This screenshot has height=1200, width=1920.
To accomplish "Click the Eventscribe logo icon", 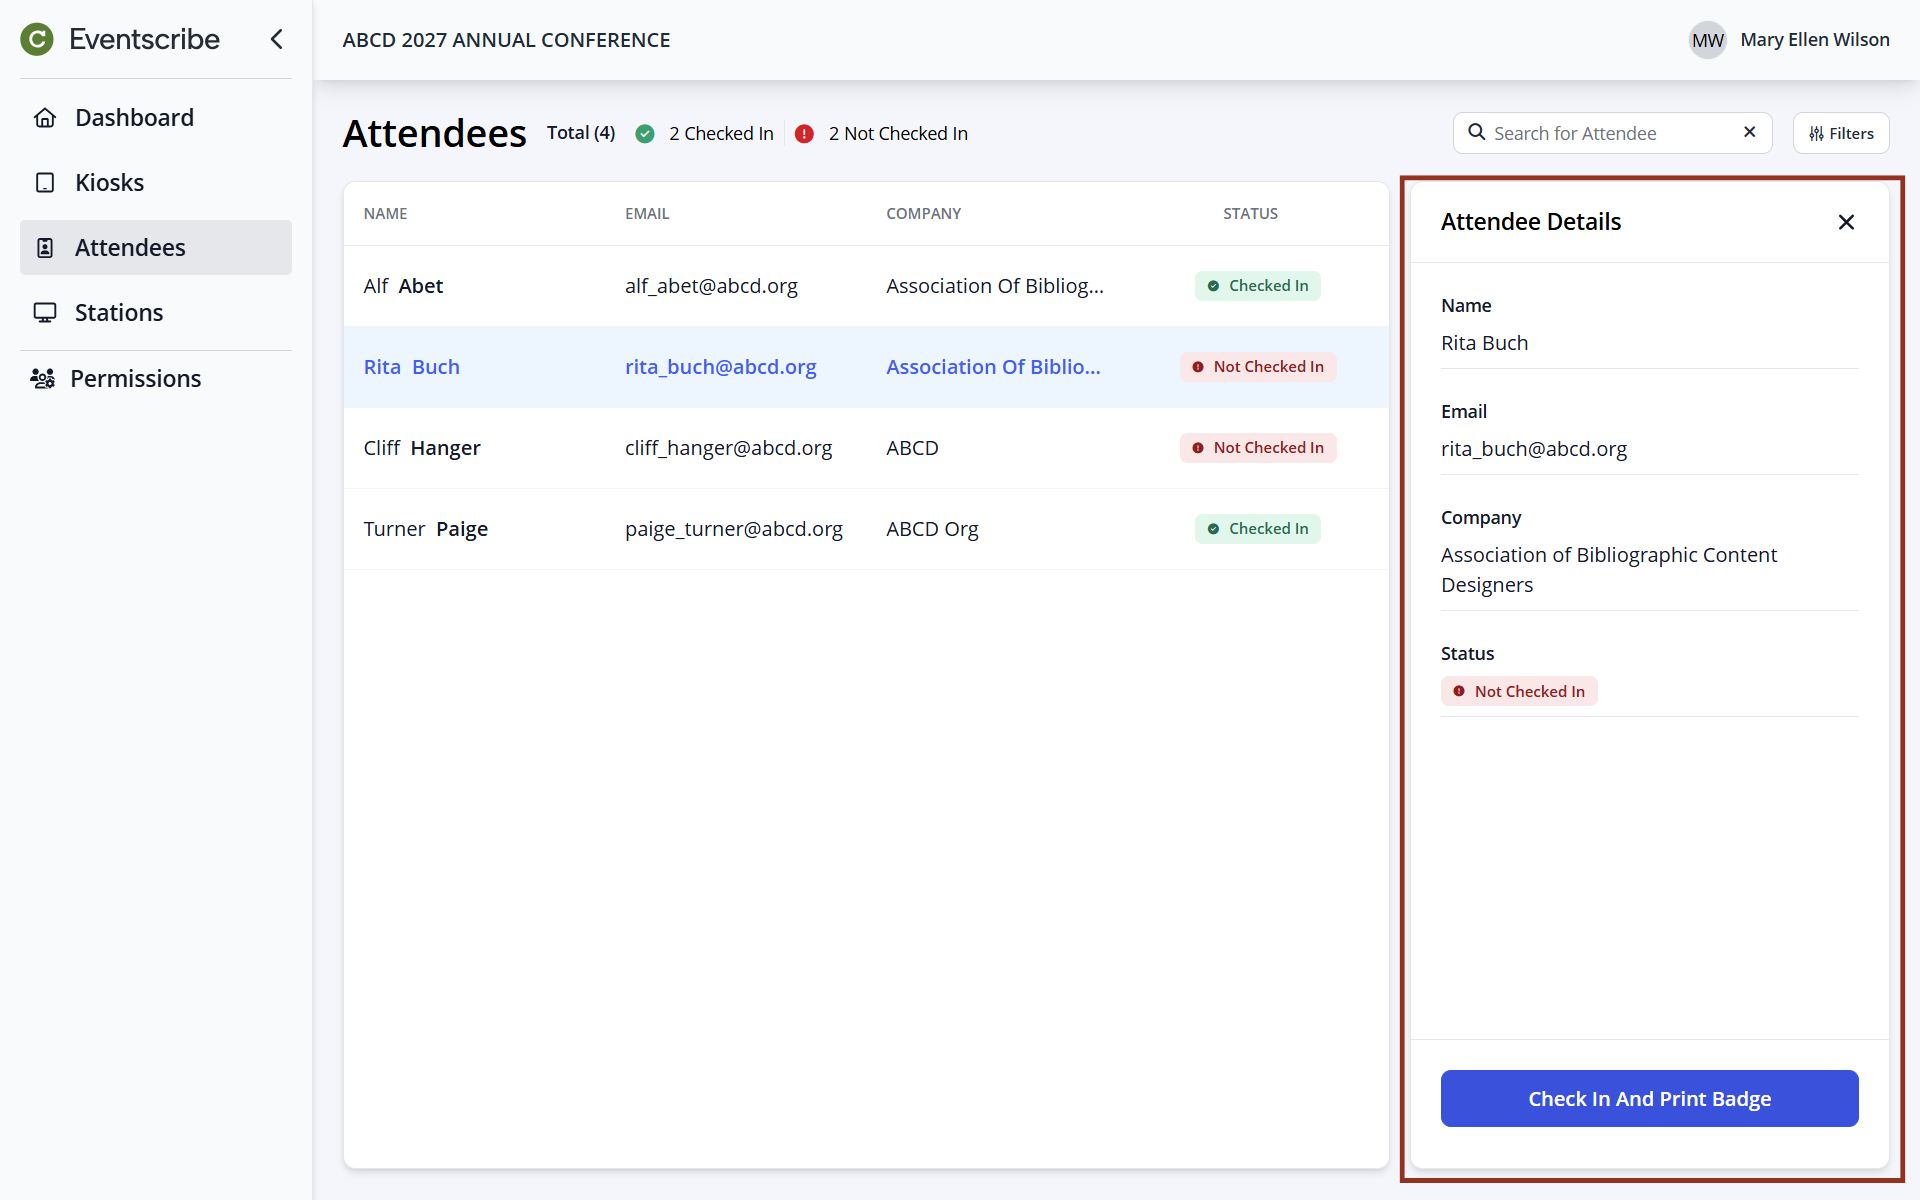I will [x=37, y=39].
